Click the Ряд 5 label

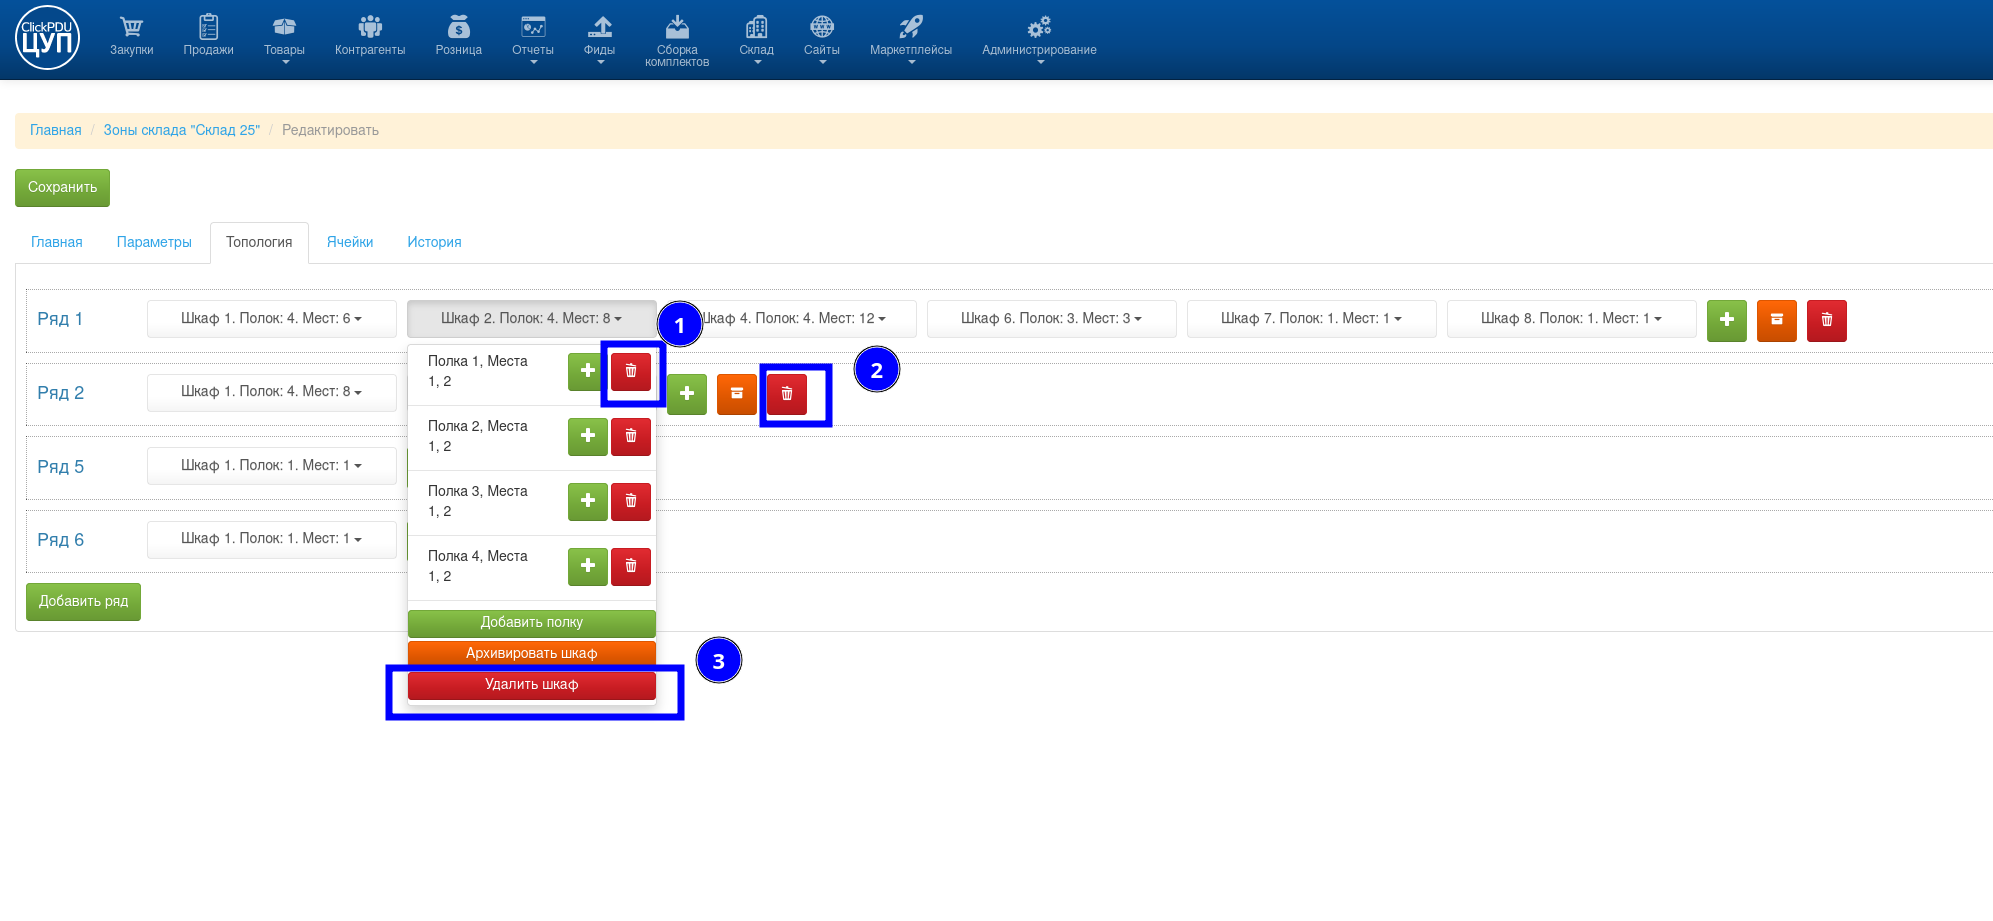pyautogui.click(x=60, y=467)
